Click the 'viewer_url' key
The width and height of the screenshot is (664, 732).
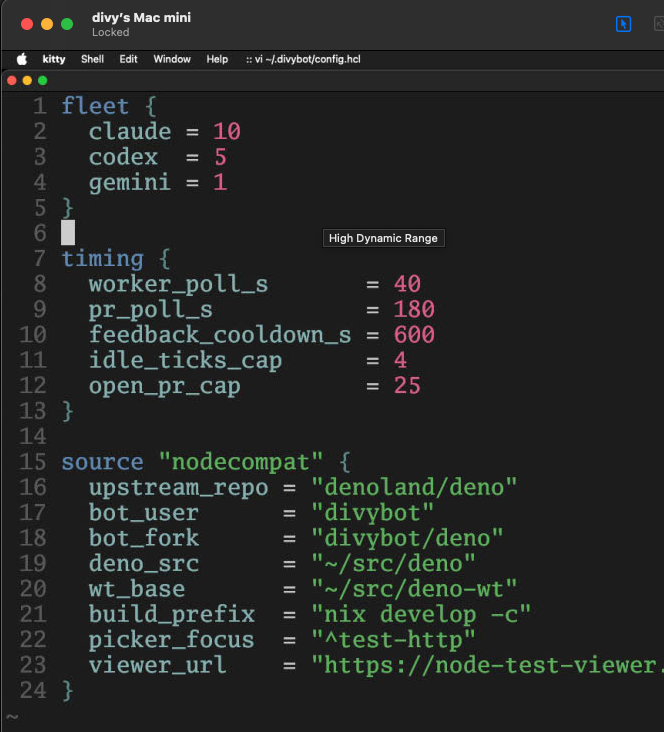[158, 665]
